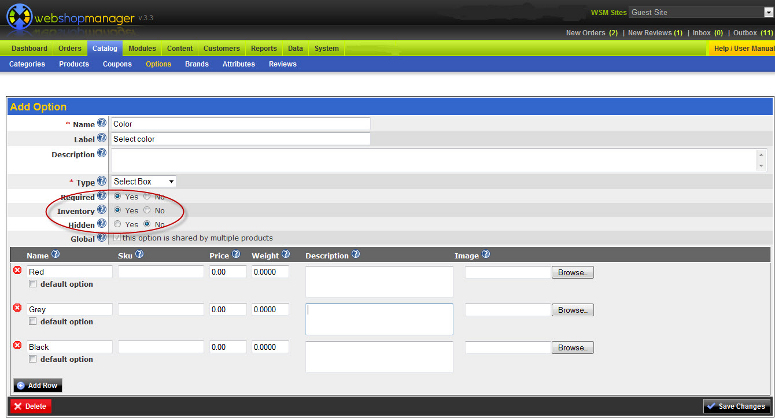Screen dimensions: 775x418
Task: Check default option for the Red row
Action: (33, 284)
